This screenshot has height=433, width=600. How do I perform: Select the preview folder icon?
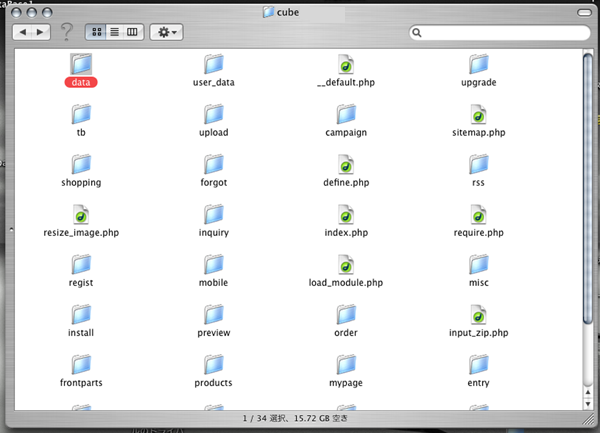tap(214, 314)
